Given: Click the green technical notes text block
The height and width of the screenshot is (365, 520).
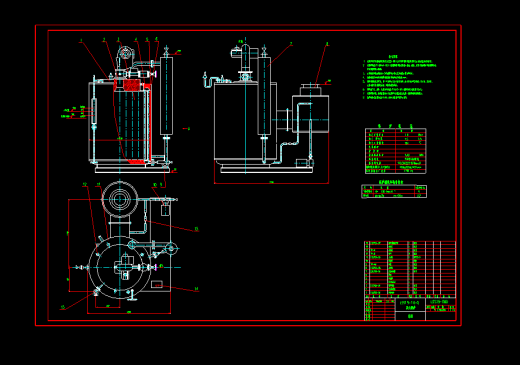Looking at the screenshot, I should [400, 77].
